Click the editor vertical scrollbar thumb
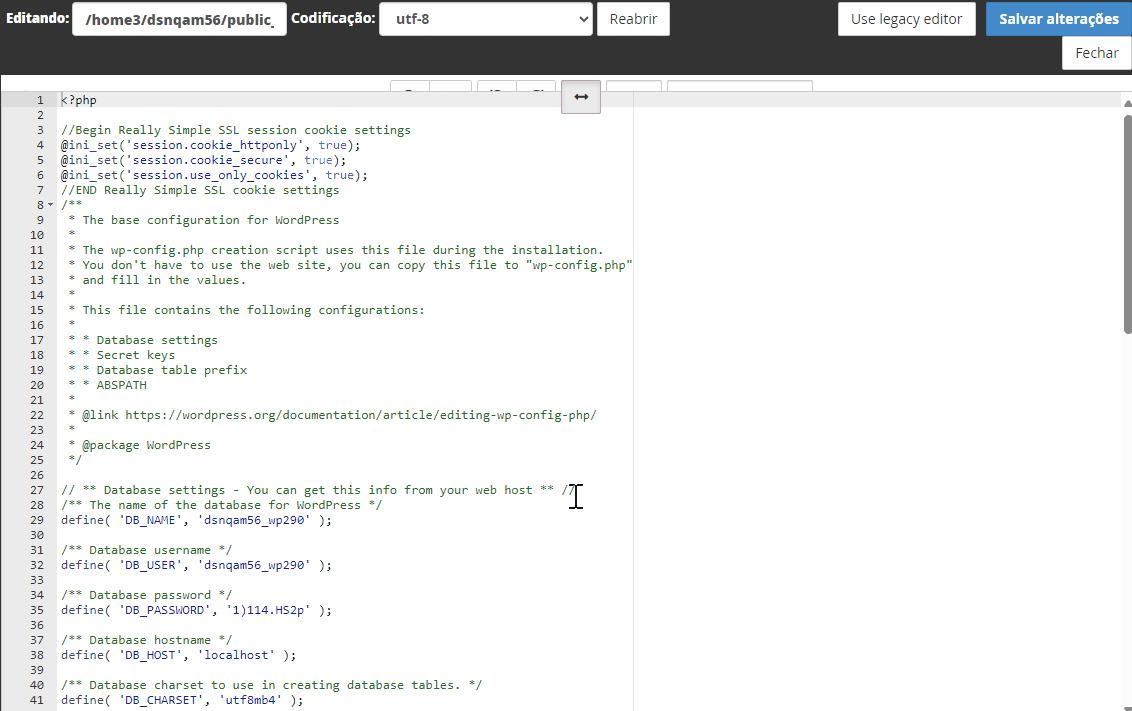Screen dimensions: 1132x711 (1127, 224)
